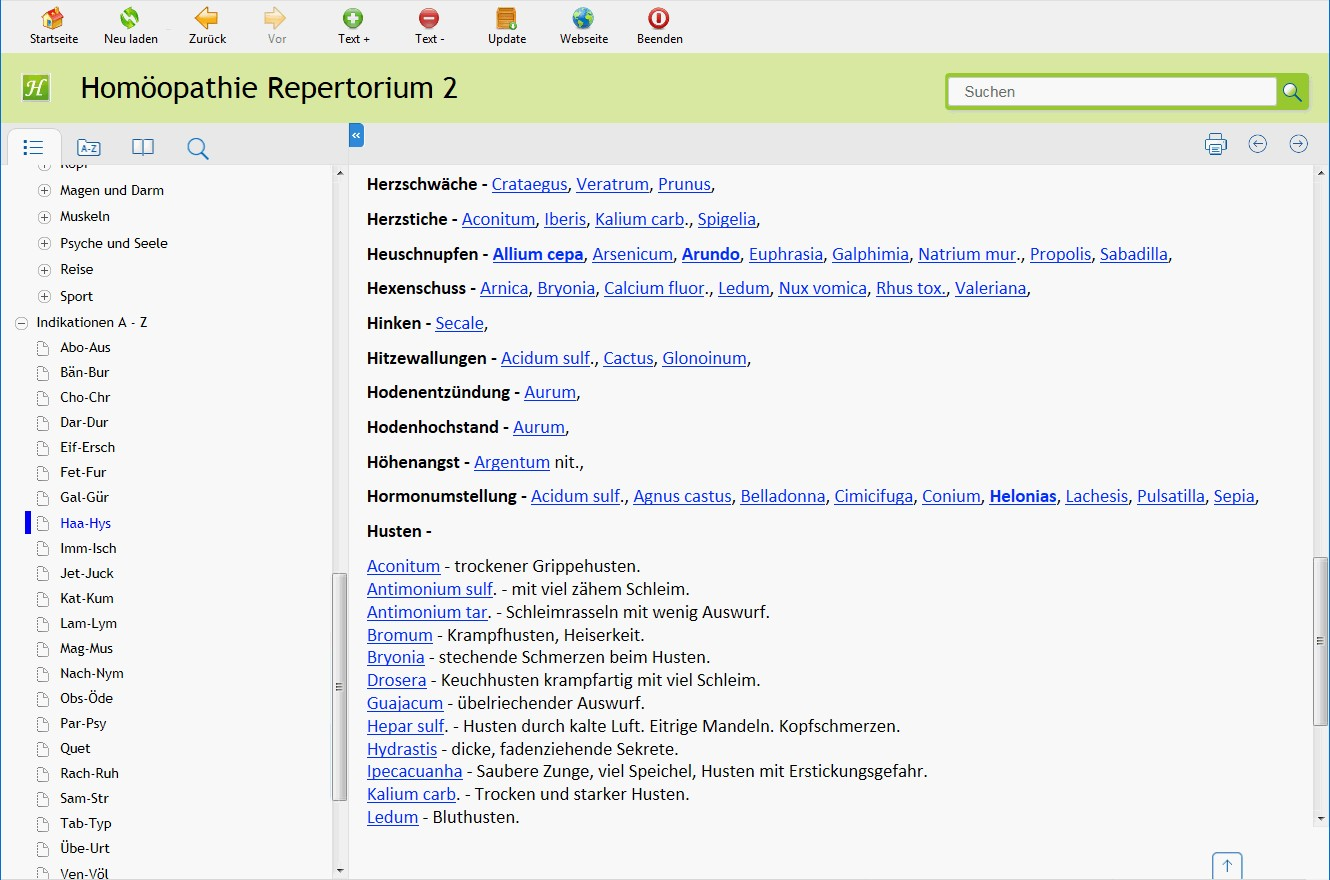Open the Update tool

(507, 19)
